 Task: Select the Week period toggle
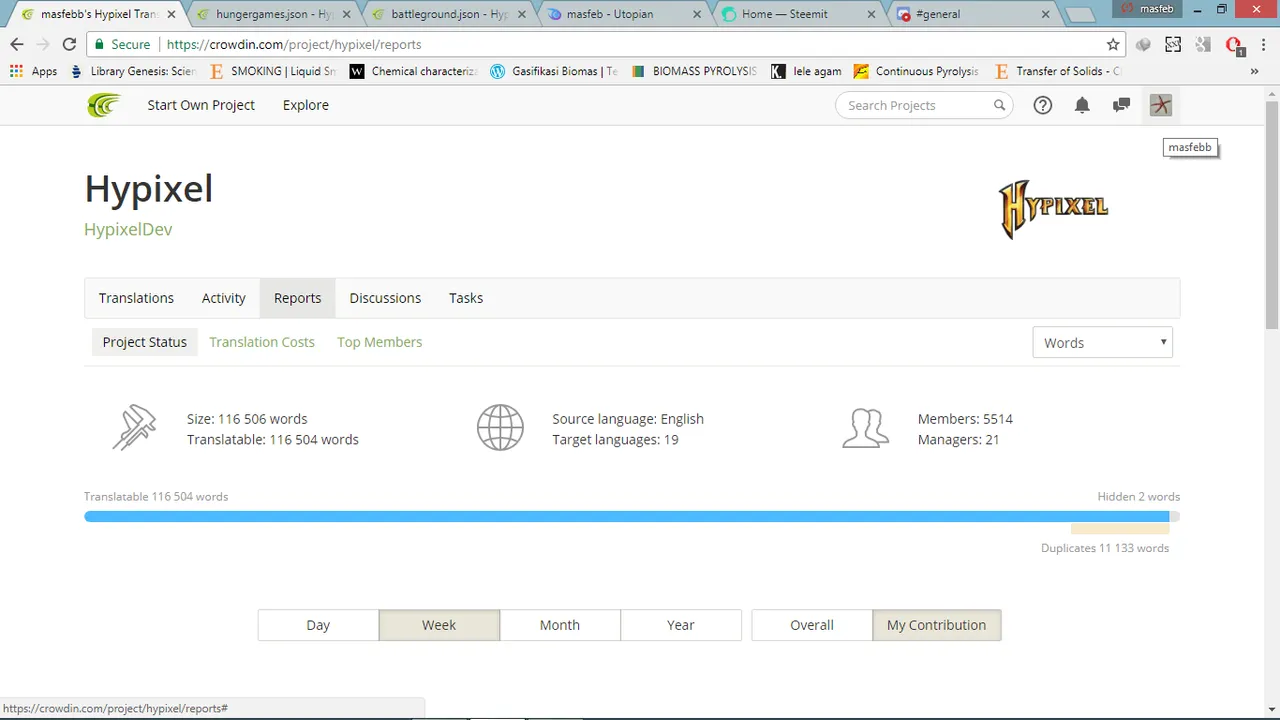(439, 625)
